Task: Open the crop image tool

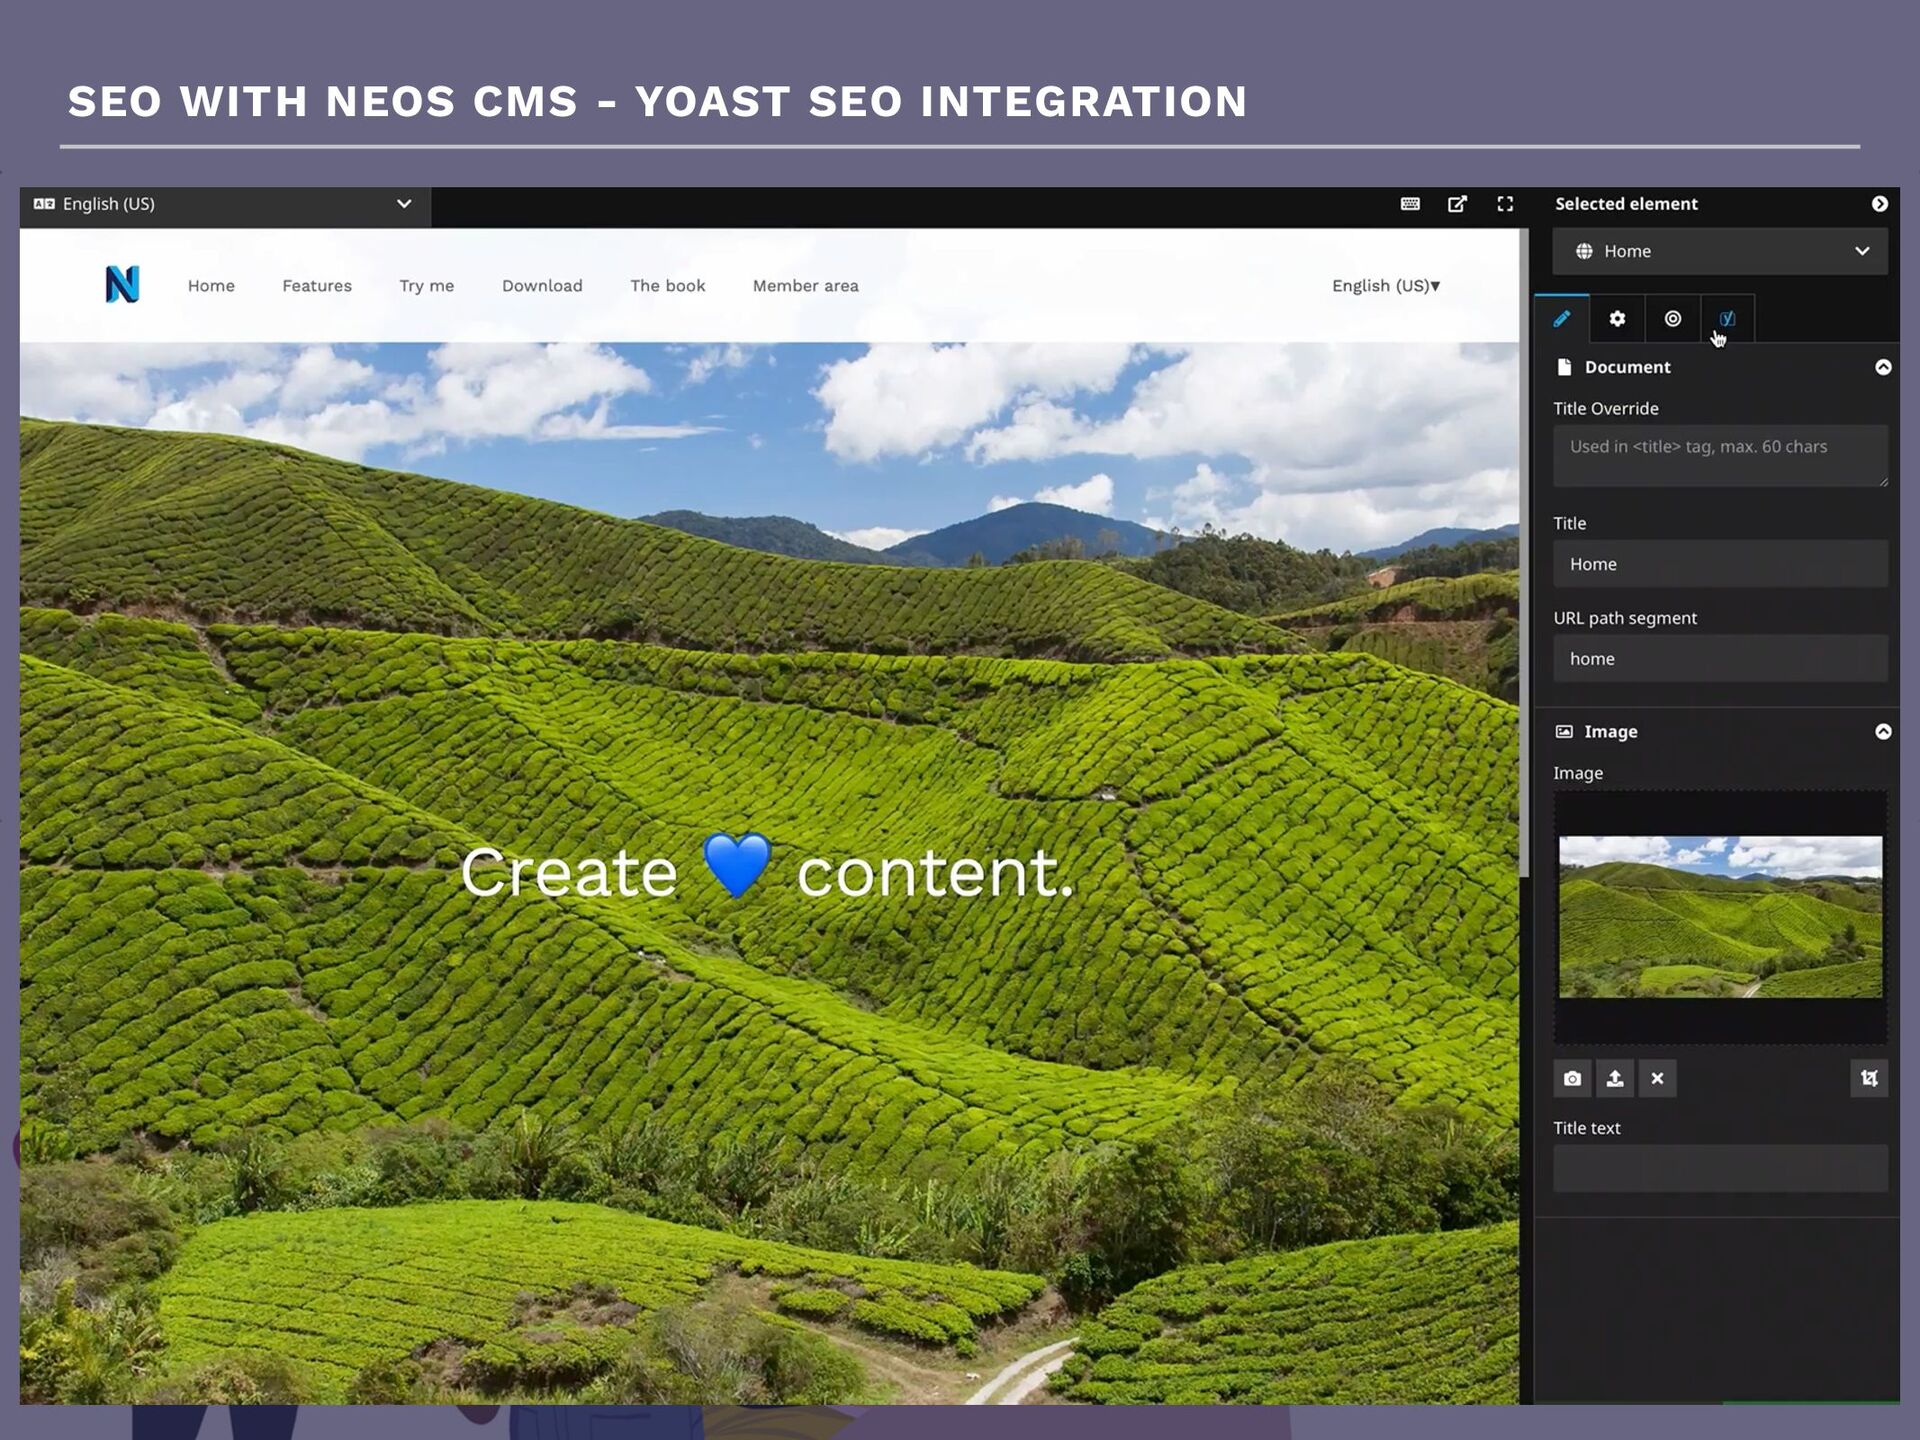Action: pos(1869,1078)
